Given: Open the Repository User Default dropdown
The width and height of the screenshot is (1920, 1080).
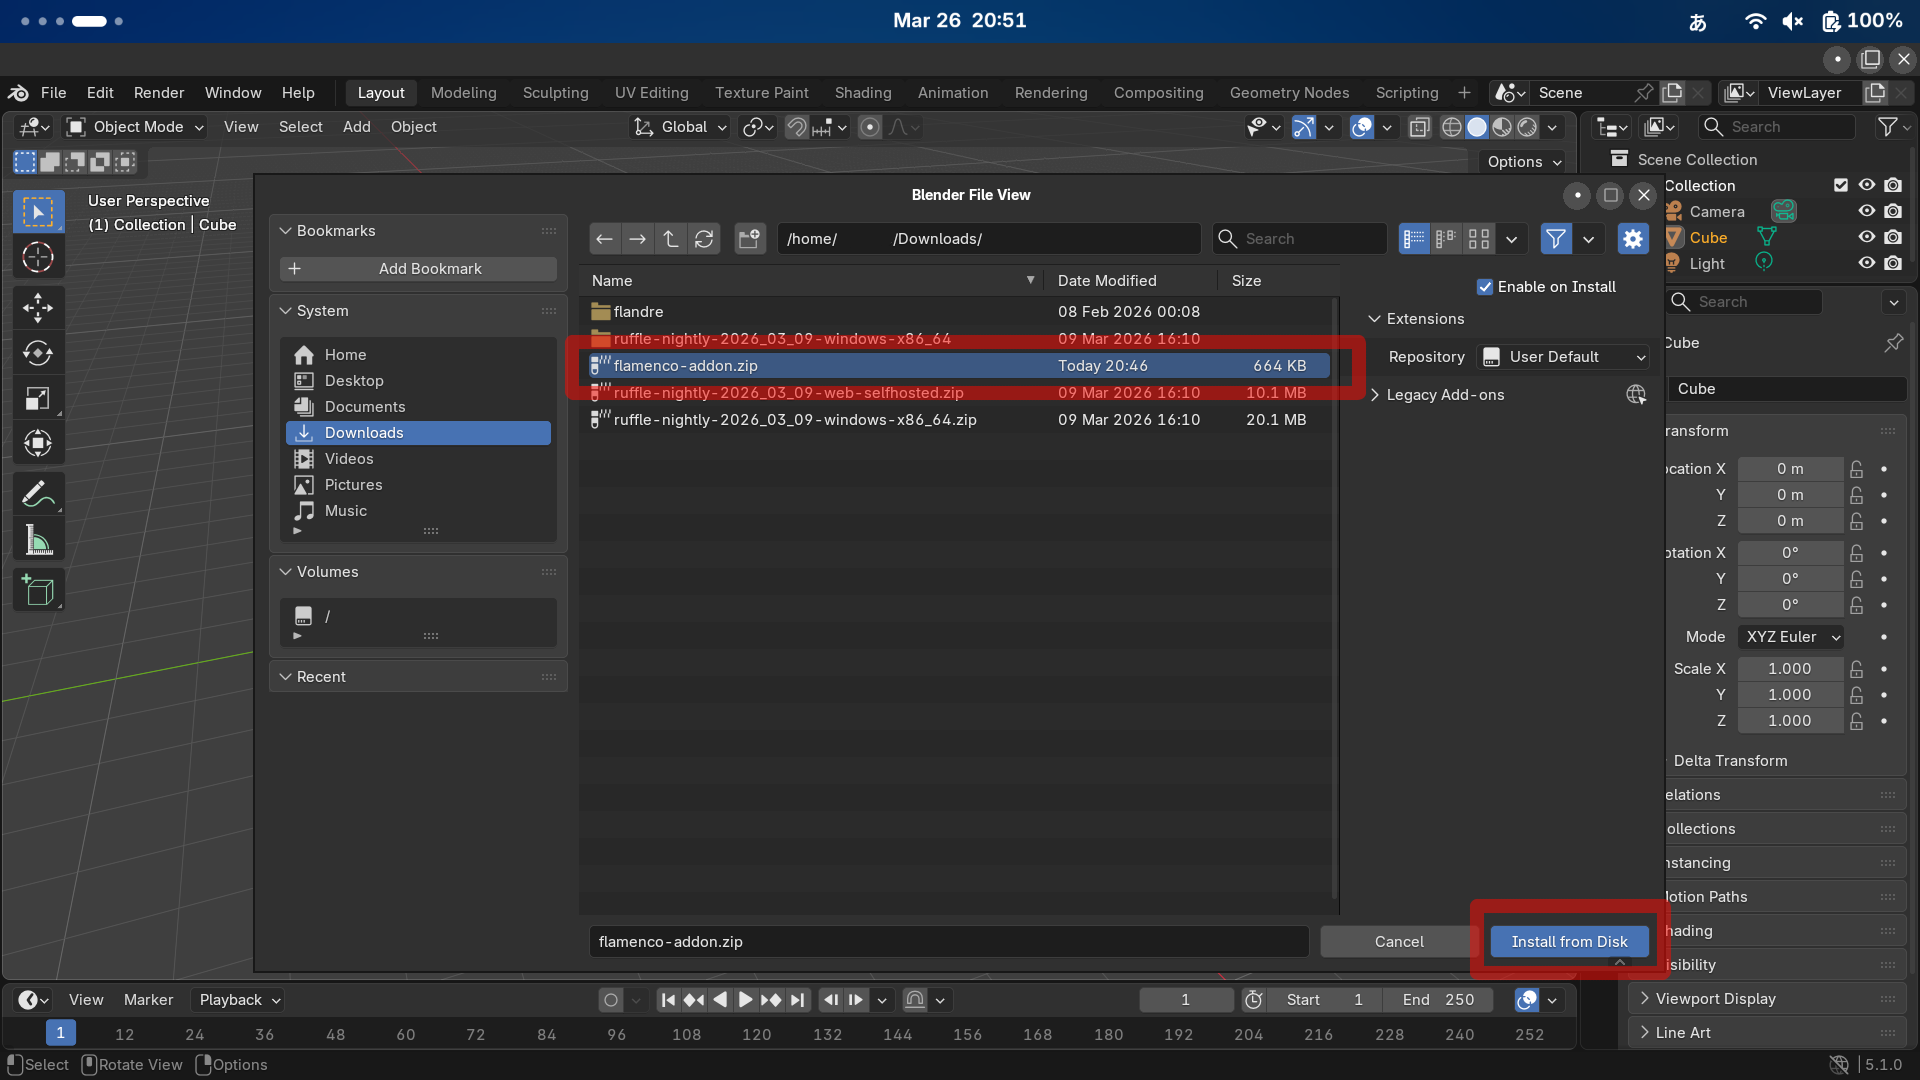Looking at the screenshot, I should [x=1563, y=357].
